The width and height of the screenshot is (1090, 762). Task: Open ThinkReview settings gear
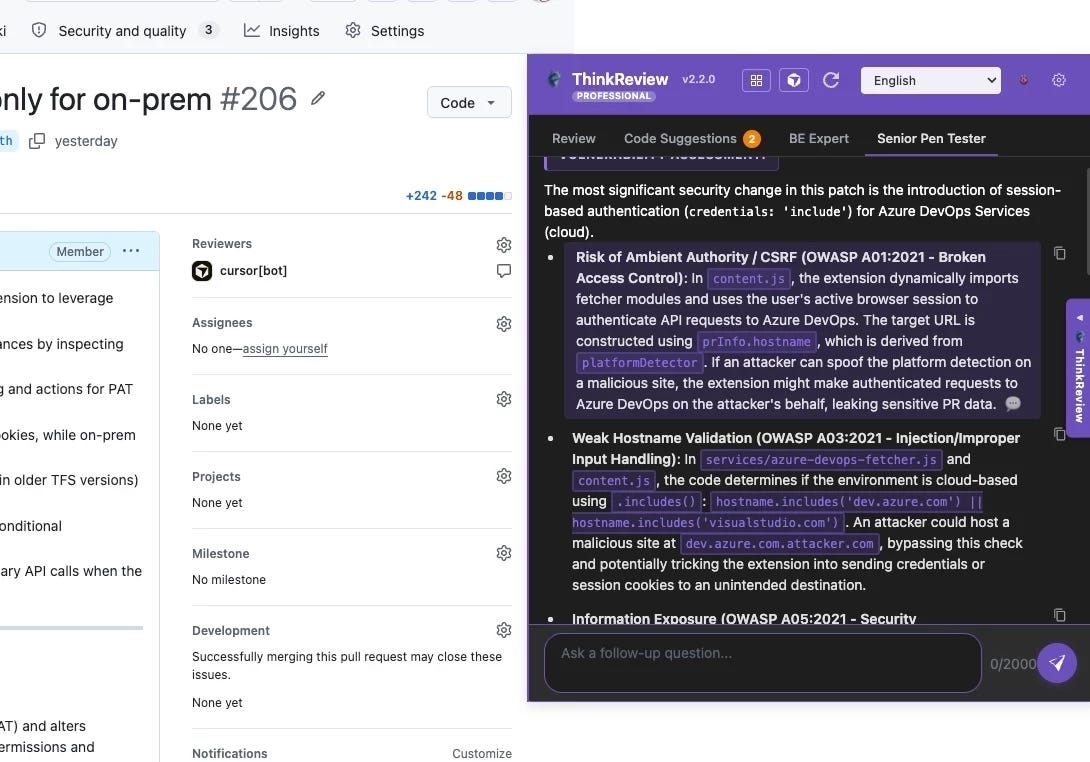[1059, 80]
